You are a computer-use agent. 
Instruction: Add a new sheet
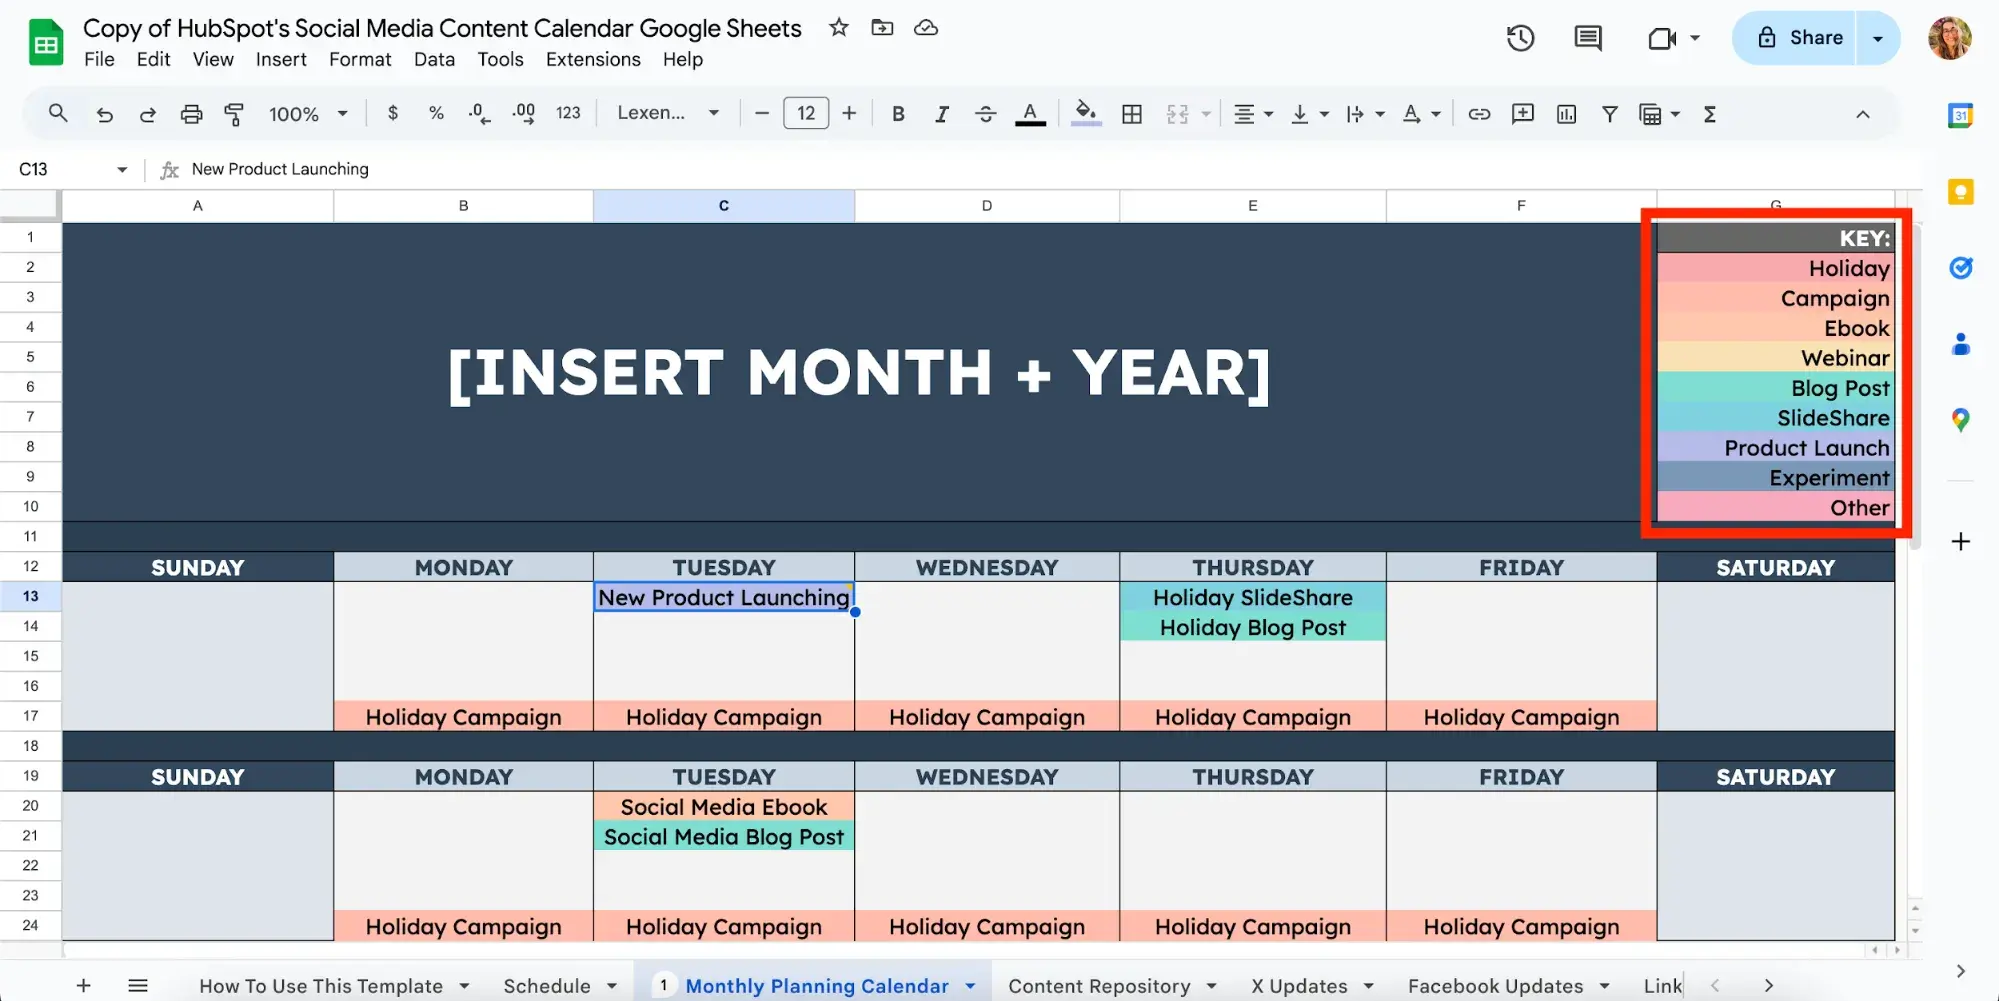[x=84, y=985]
